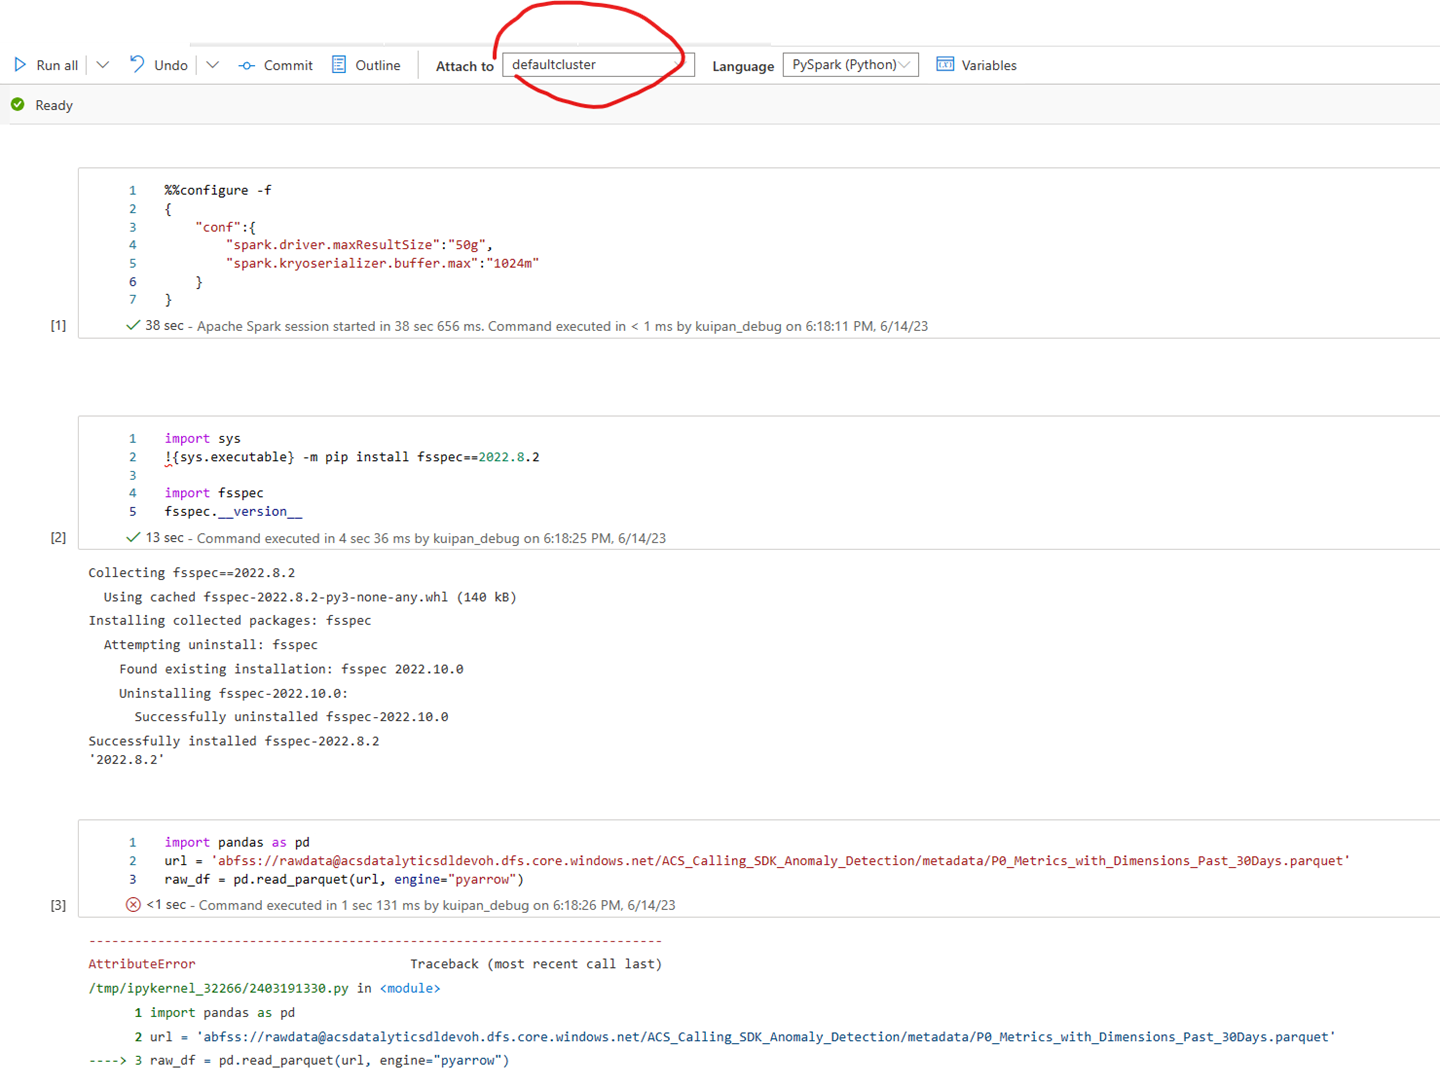Click the Using cached fsspec whl output line
The width and height of the screenshot is (1440, 1087).
point(310,597)
